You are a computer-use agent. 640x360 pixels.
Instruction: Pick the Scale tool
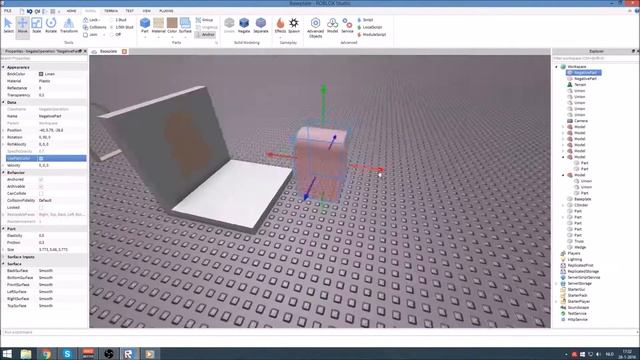37,26
